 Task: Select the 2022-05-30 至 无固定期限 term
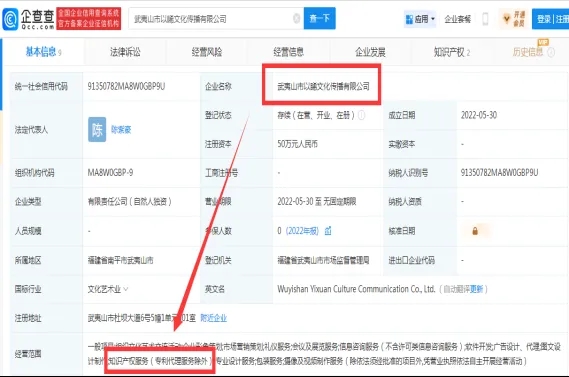click(317, 201)
